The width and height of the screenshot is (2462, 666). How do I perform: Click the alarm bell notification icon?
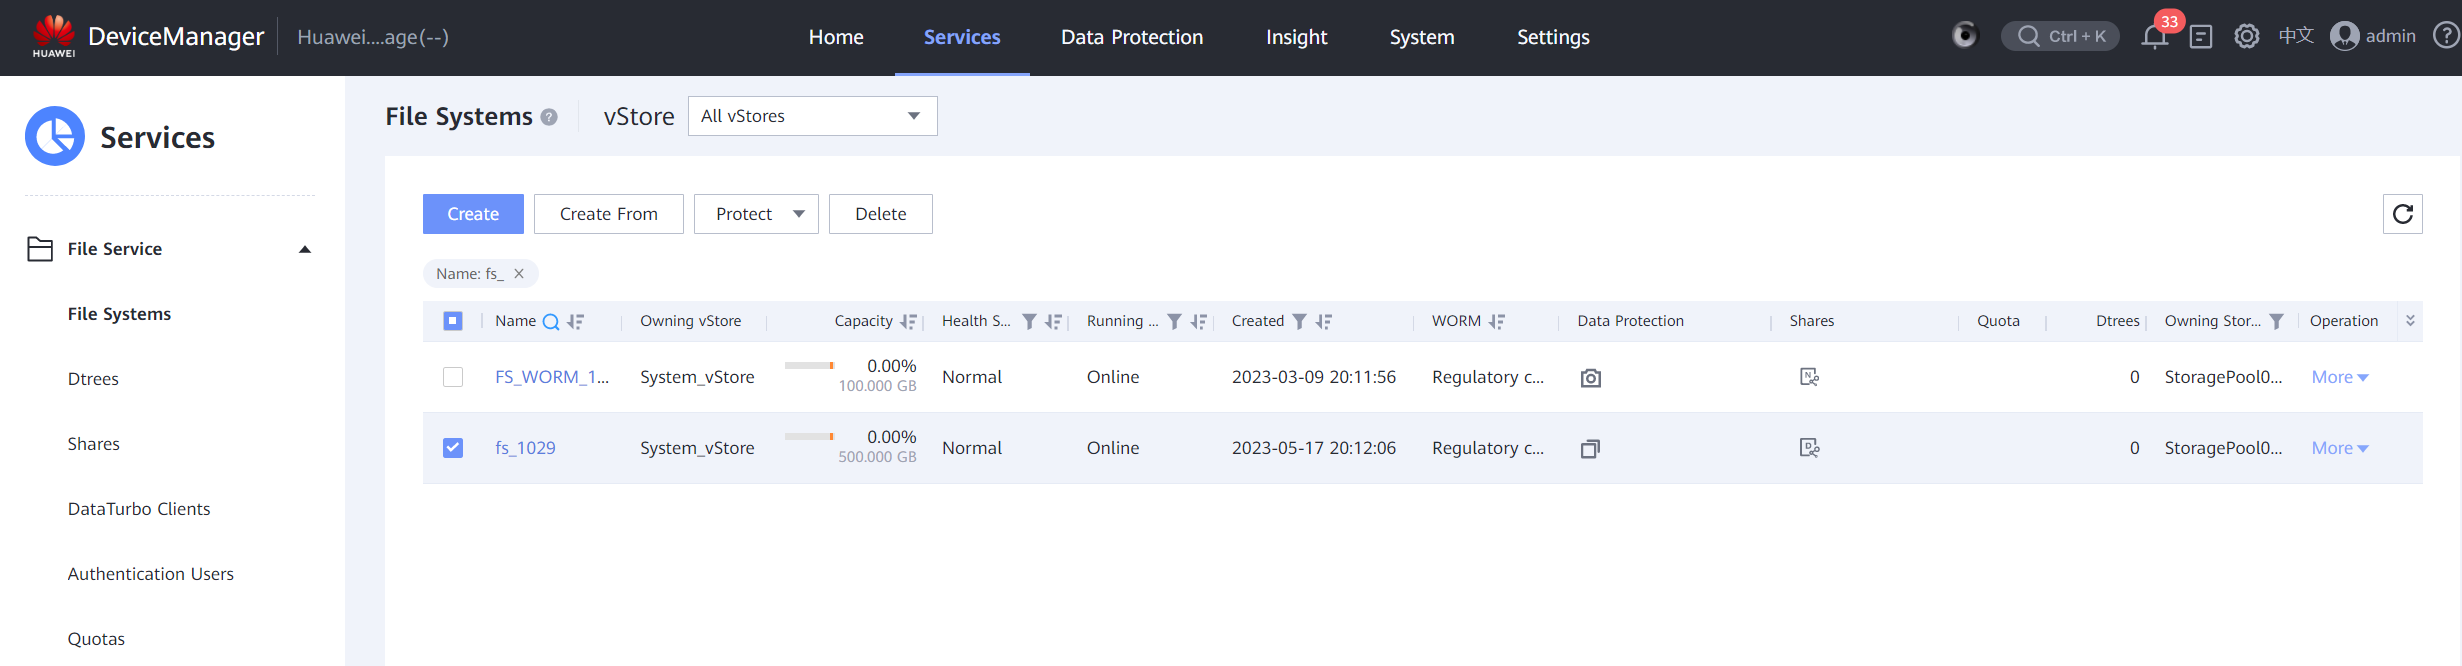click(x=2154, y=37)
